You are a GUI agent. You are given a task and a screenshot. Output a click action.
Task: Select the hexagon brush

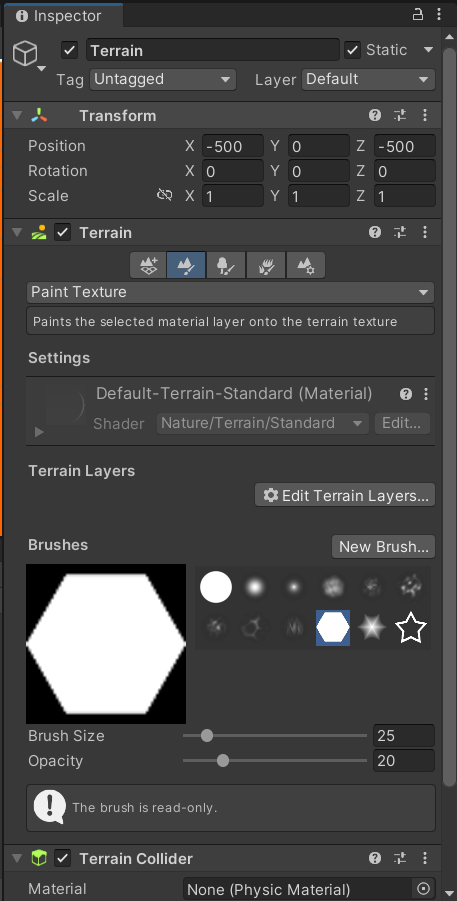click(x=333, y=628)
